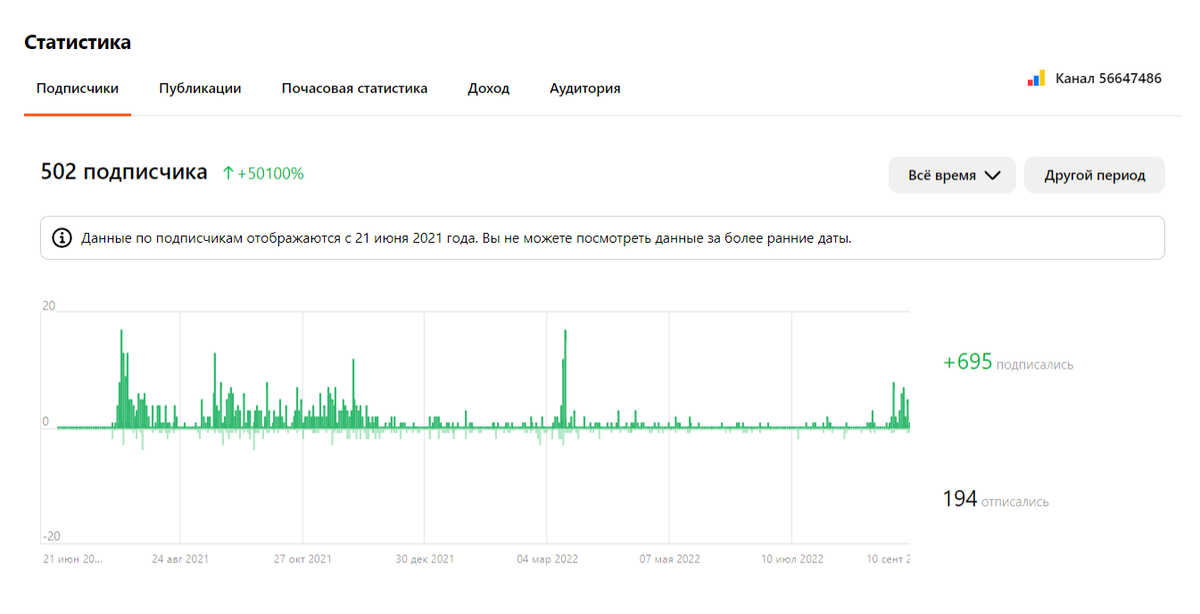The image size is (1200, 614).
Task: Expand the Всё время period dropdown
Action: coord(953,175)
